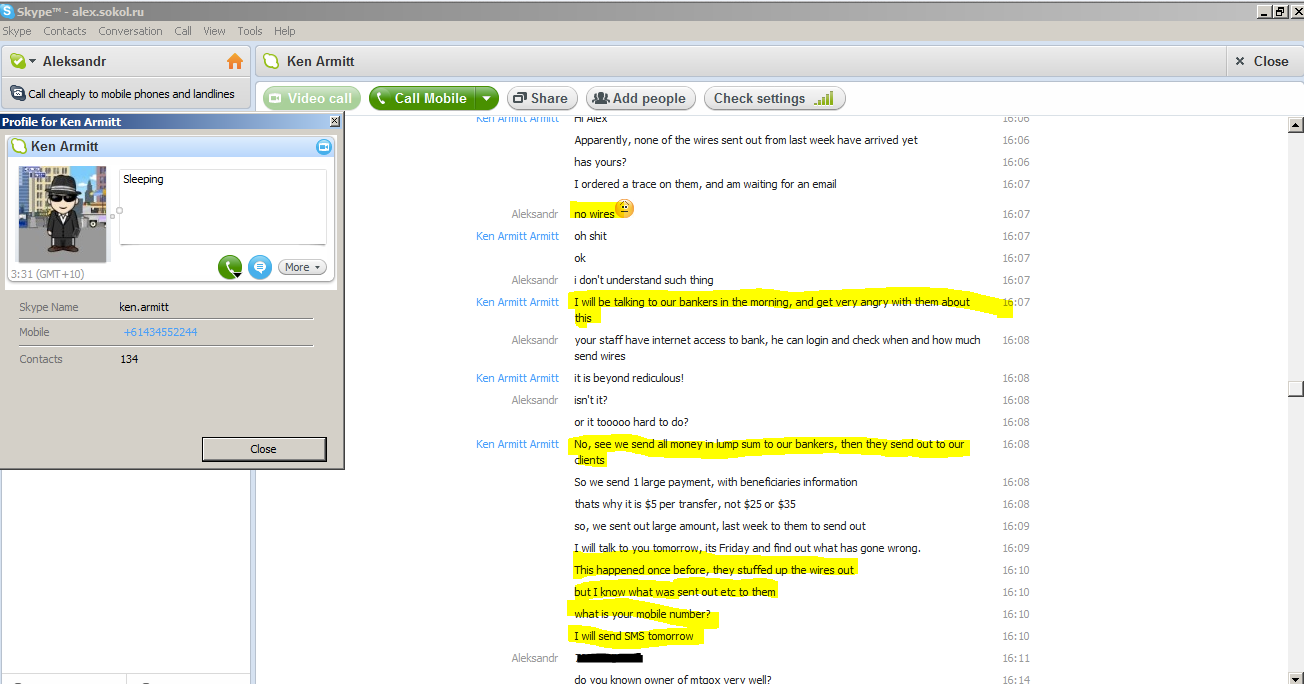Click message 'I will be talking to our bankers'

click(x=772, y=310)
